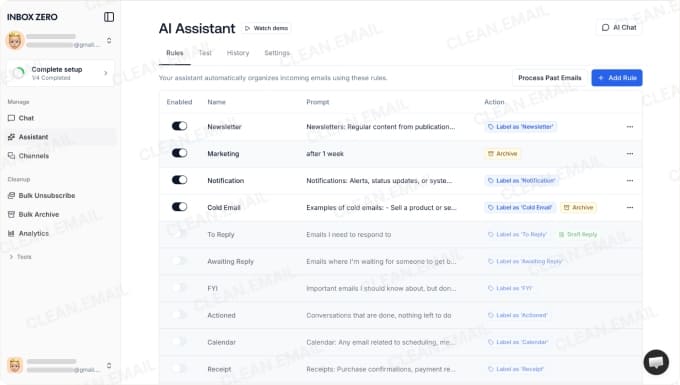Open more options for Notification rule
This screenshot has height=385, width=680.
(630, 180)
